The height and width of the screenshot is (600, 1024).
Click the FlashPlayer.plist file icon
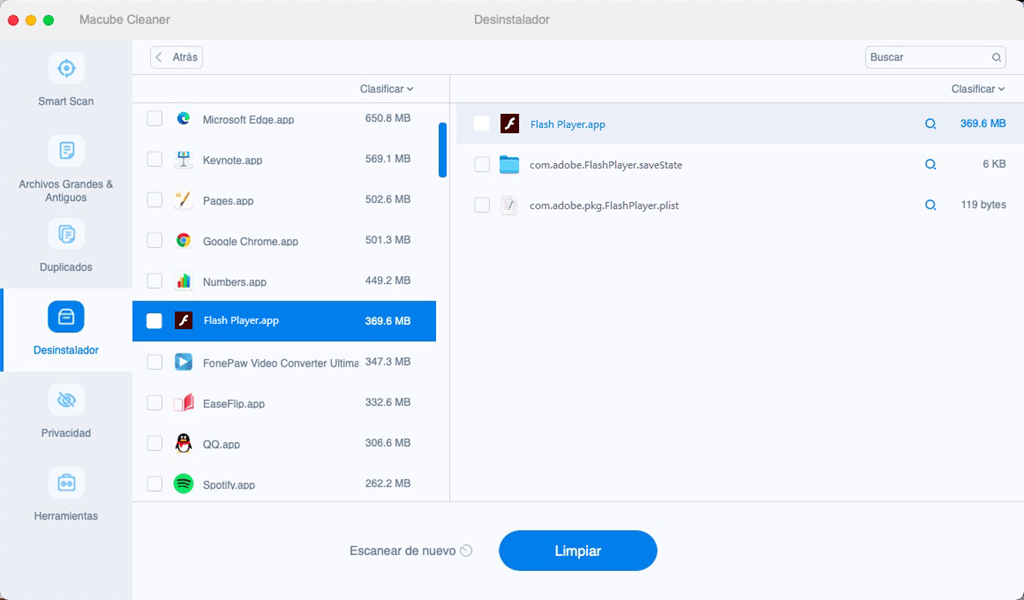tap(509, 205)
